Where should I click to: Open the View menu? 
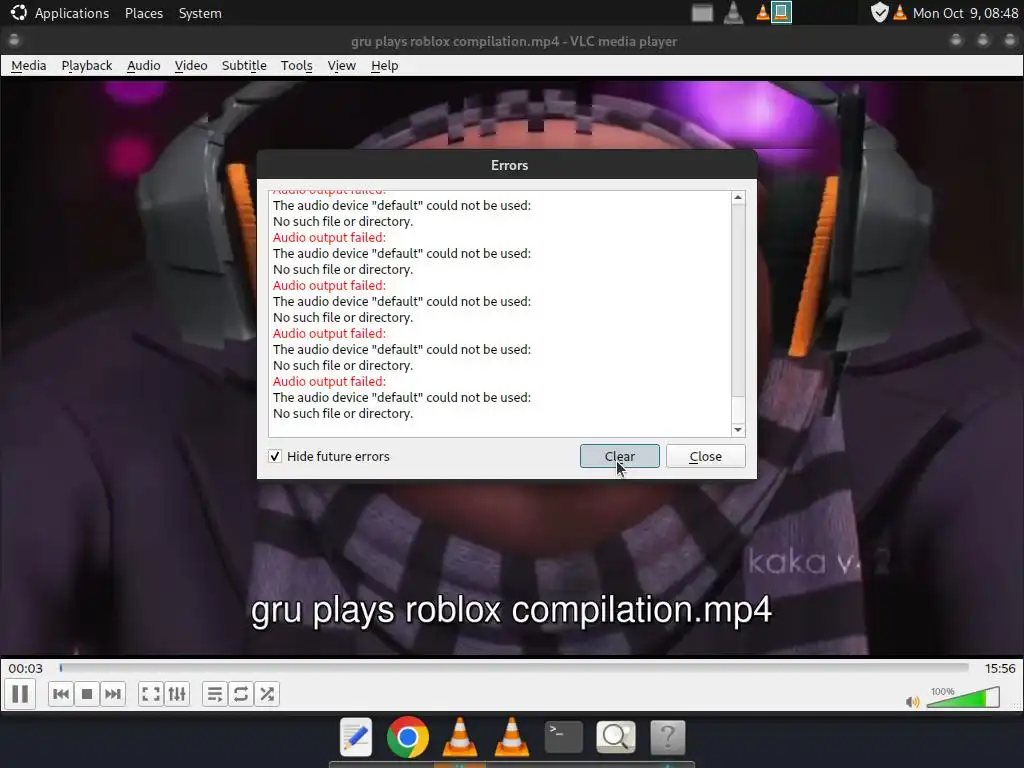point(342,65)
